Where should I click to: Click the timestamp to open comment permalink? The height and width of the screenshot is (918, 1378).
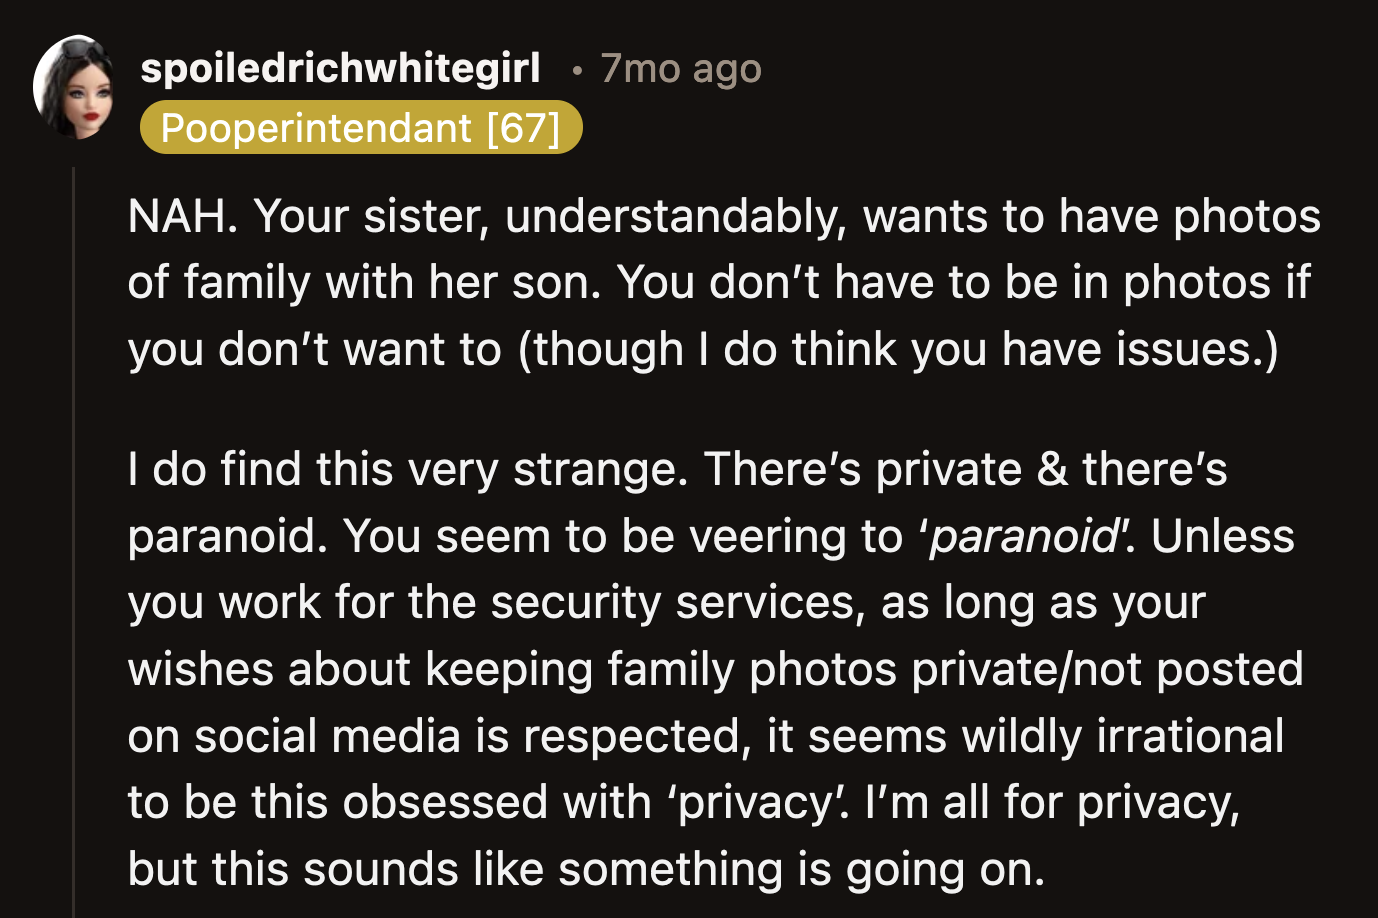pos(680,68)
